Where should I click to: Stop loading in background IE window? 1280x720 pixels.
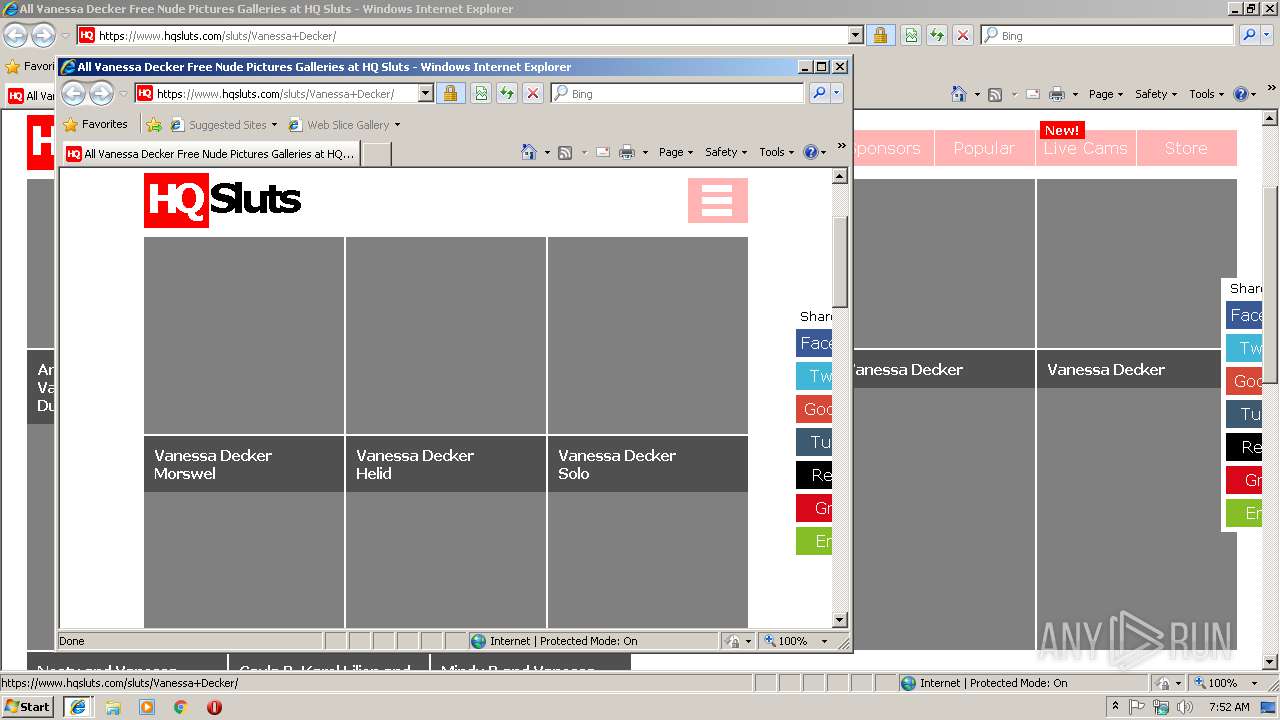tap(963, 35)
